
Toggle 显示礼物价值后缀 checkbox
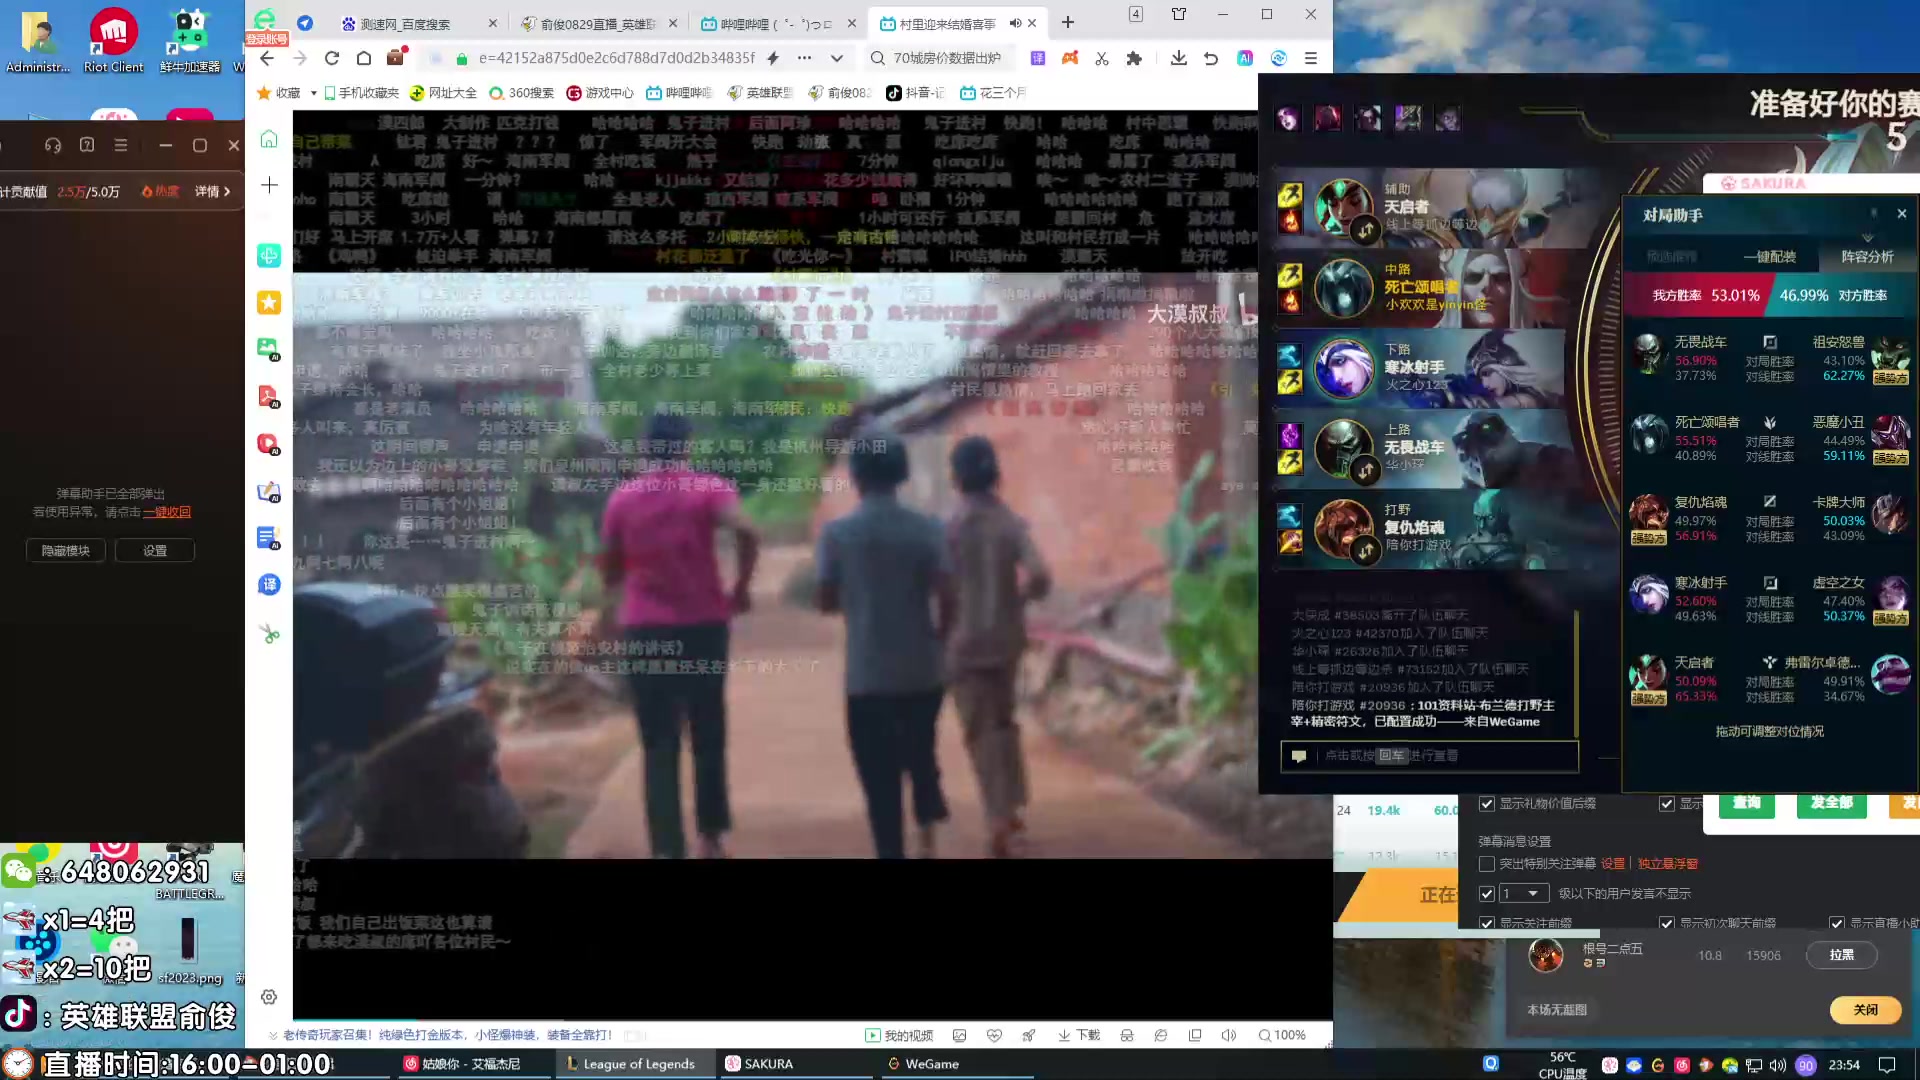click(1487, 804)
